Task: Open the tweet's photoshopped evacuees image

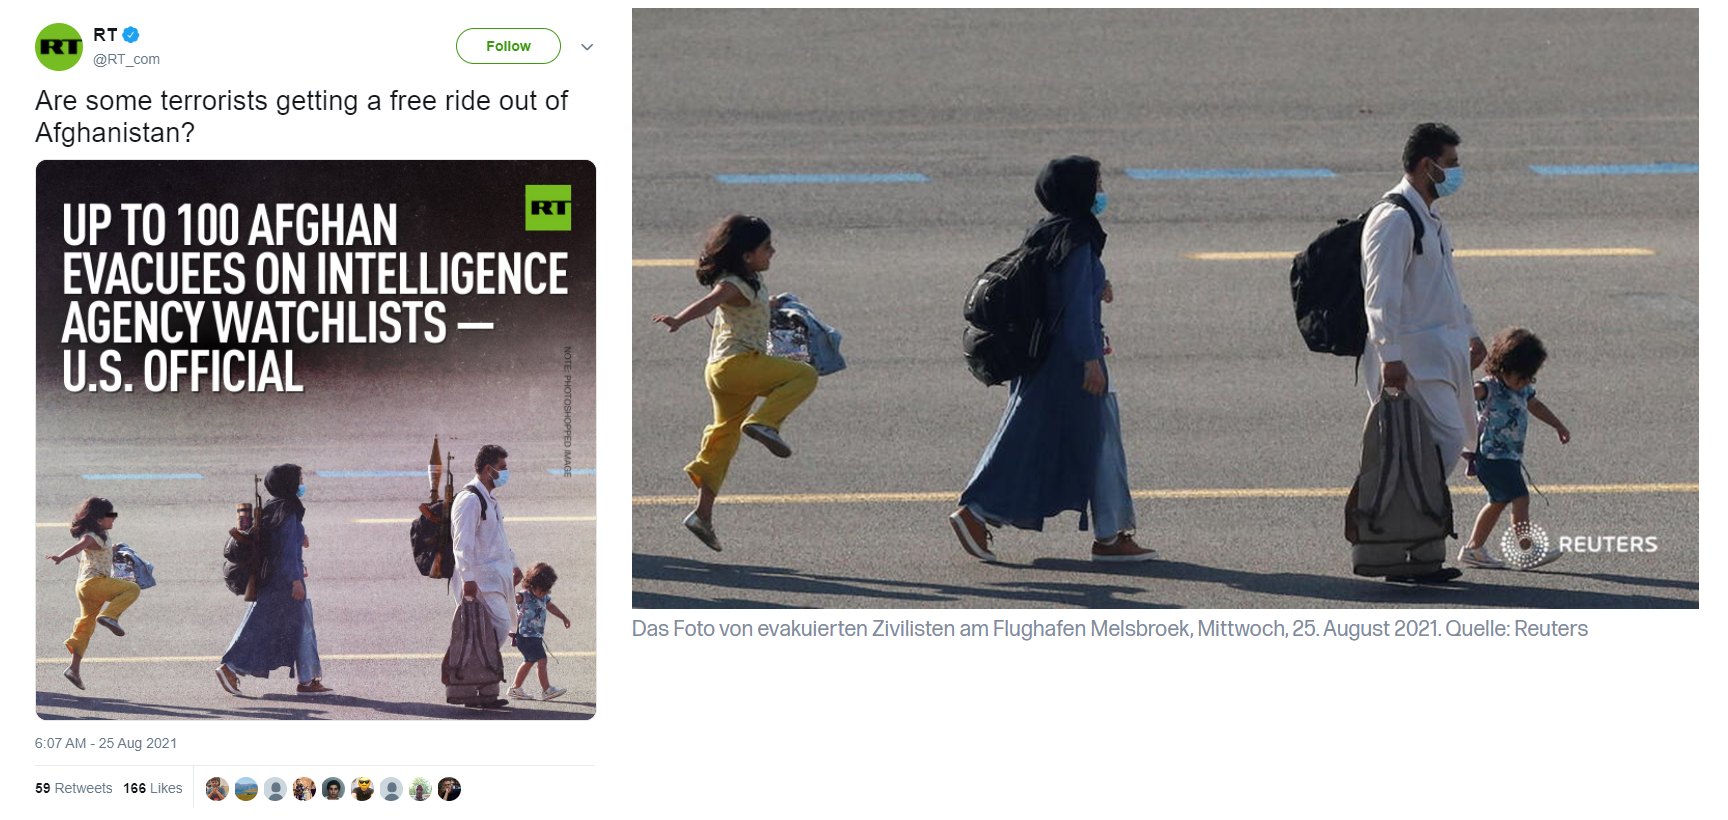Action: tap(316, 440)
